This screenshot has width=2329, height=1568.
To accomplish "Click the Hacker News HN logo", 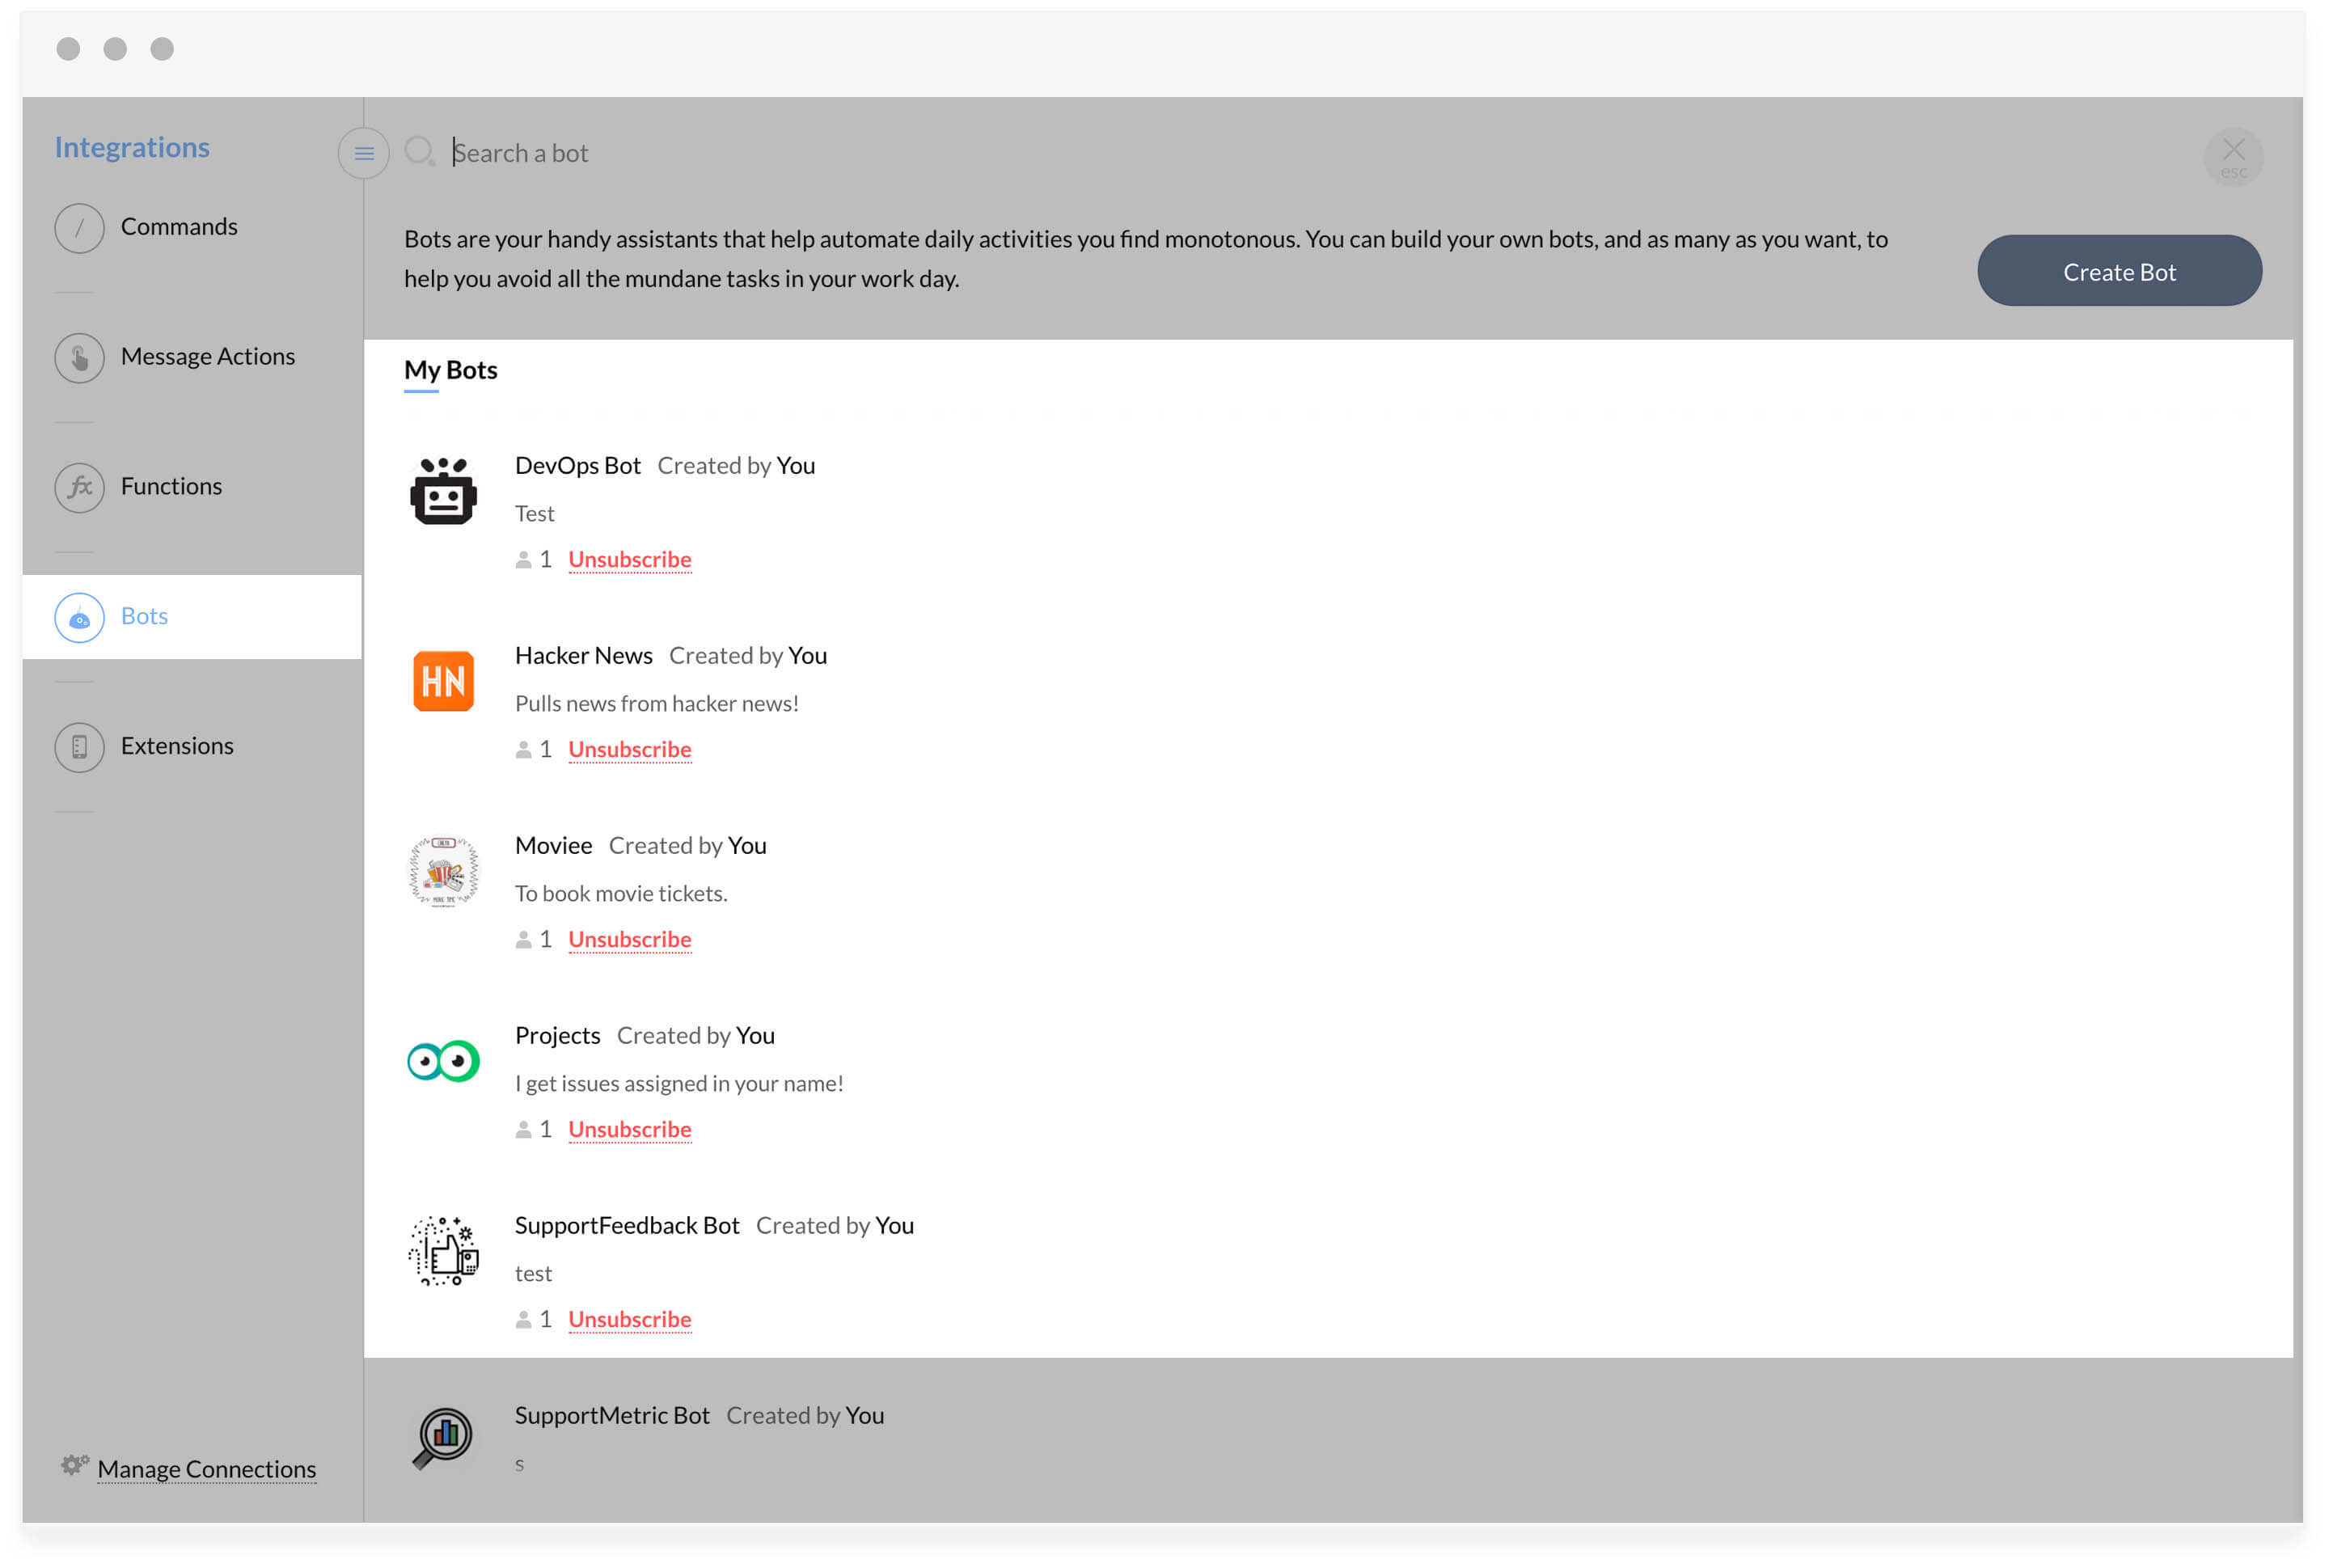I will coord(443,681).
